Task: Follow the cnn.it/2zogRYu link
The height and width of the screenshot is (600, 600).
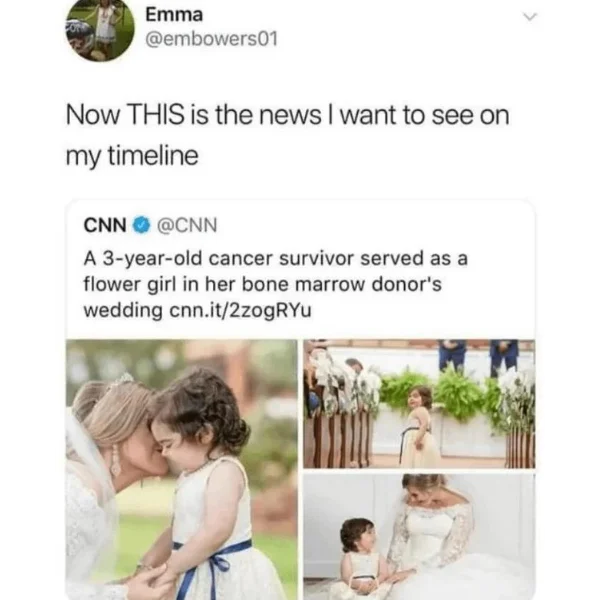Action: (240, 311)
